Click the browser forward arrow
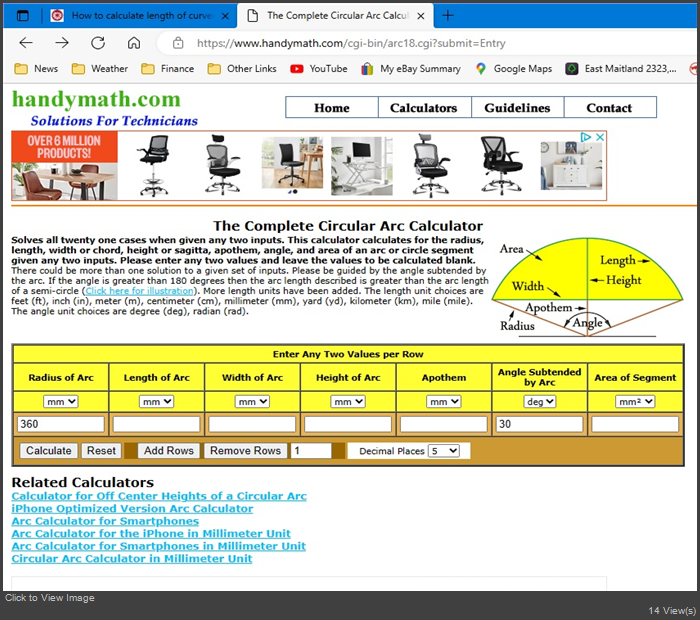 click(x=62, y=43)
